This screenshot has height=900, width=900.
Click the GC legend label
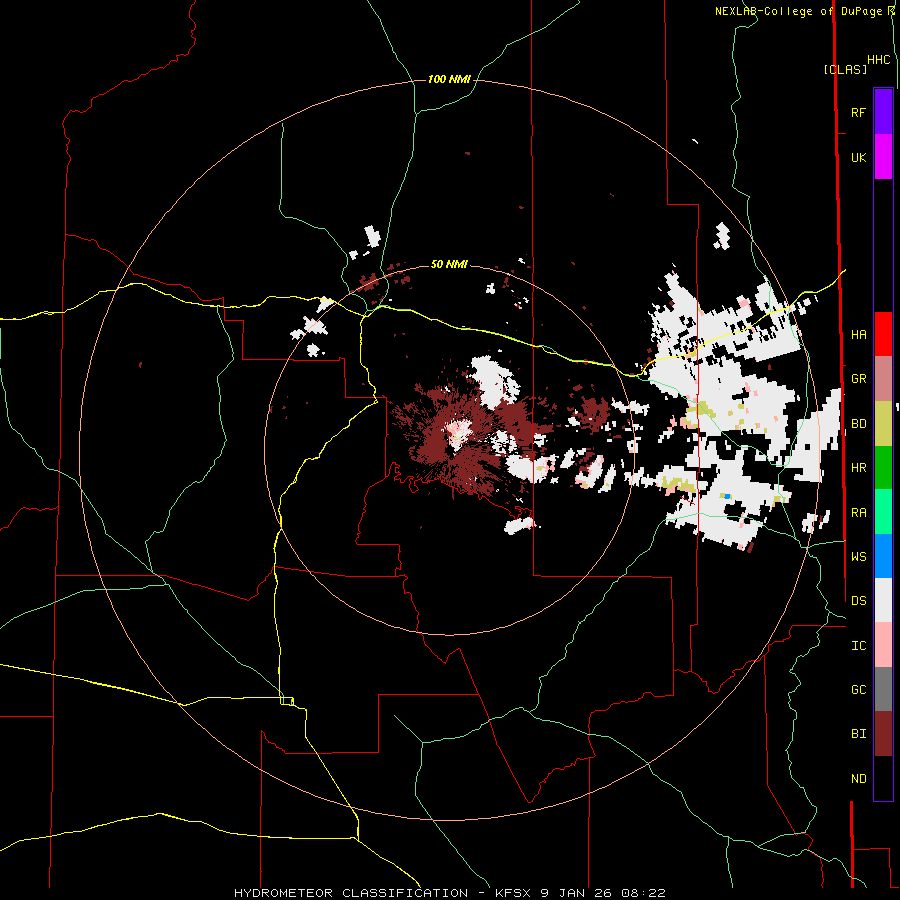(858, 690)
